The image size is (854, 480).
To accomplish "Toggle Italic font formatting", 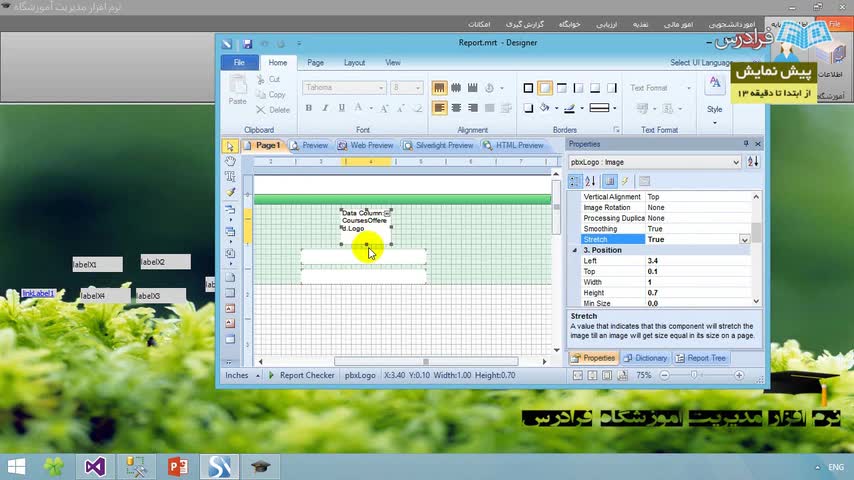I will tap(325, 108).
